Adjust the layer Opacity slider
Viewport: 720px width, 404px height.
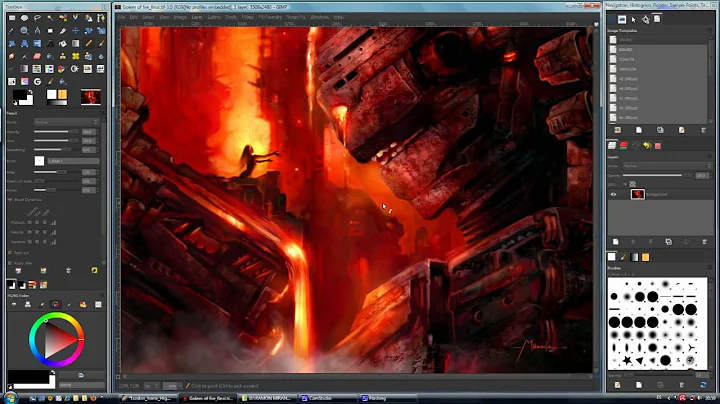[657, 175]
